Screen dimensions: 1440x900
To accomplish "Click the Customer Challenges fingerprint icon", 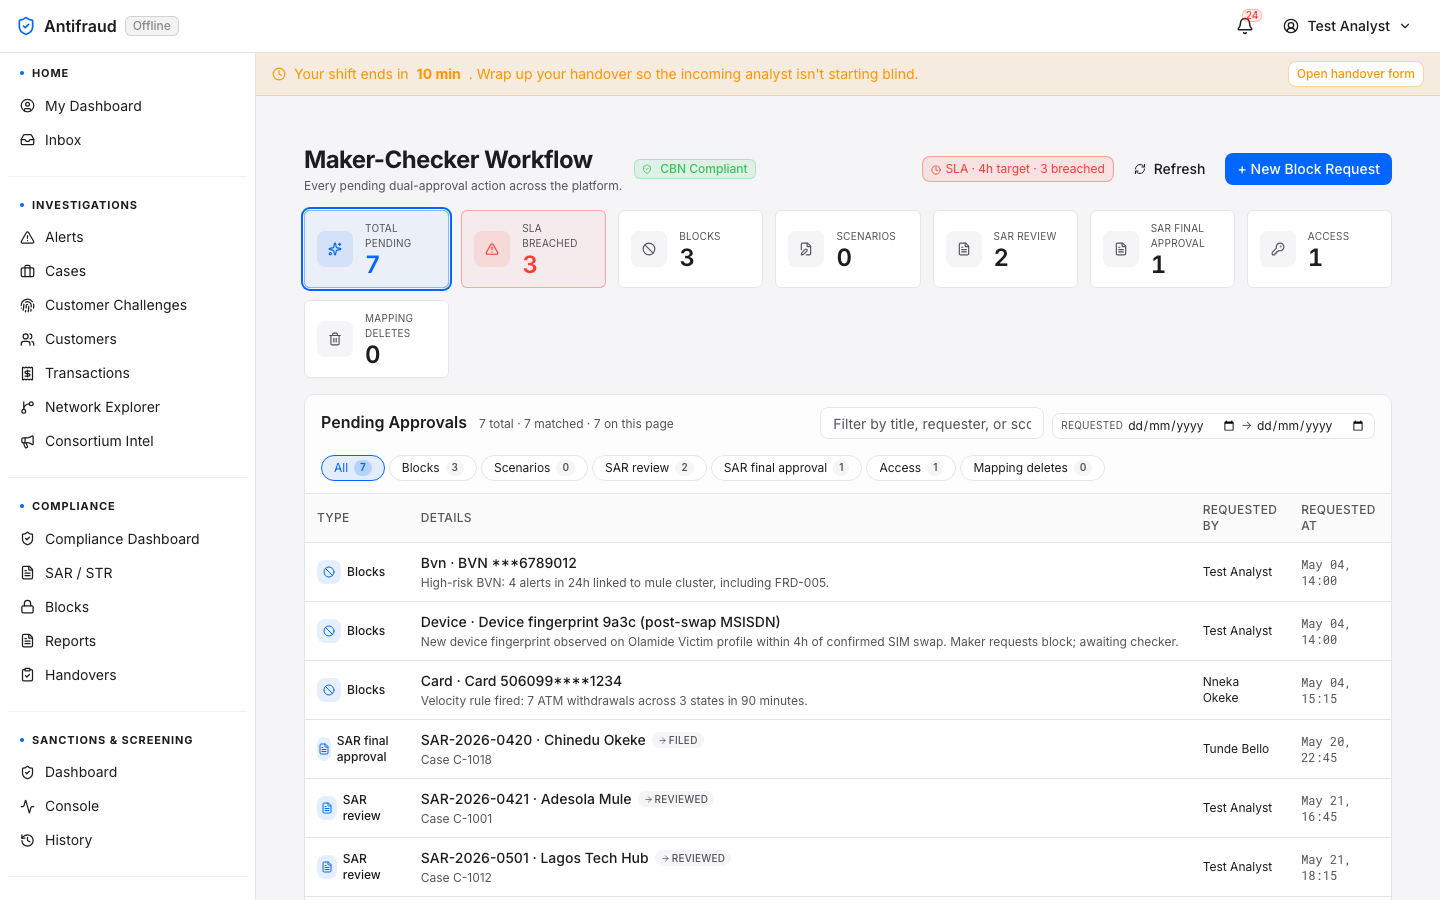I will [x=28, y=305].
